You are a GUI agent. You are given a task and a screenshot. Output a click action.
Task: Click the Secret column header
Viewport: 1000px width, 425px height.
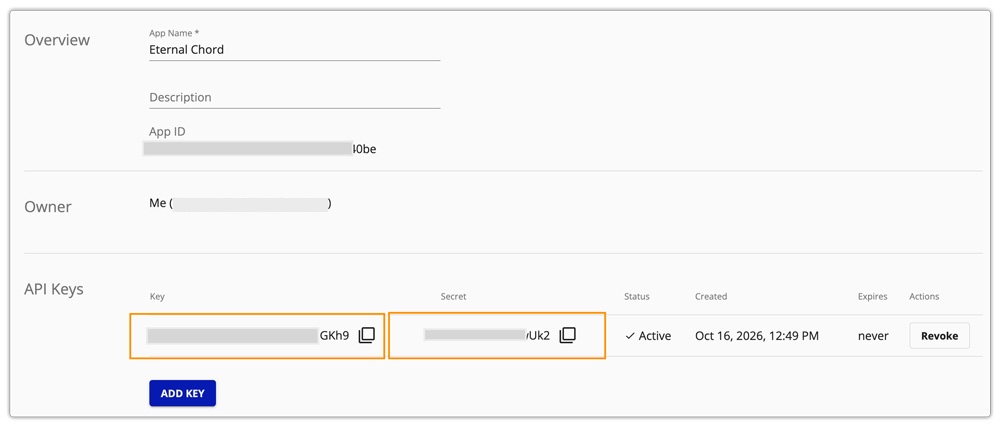tap(453, 297)
